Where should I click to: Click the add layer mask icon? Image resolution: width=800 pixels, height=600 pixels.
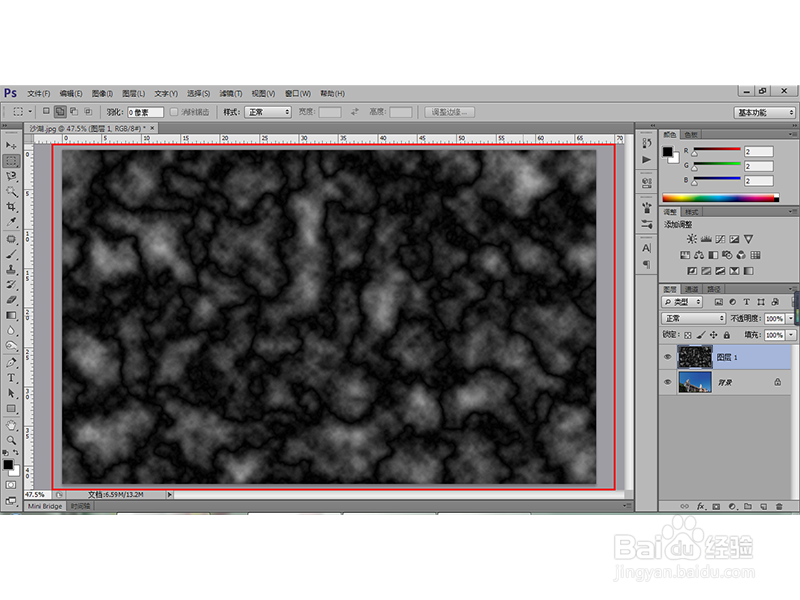(x=716, y=507)
